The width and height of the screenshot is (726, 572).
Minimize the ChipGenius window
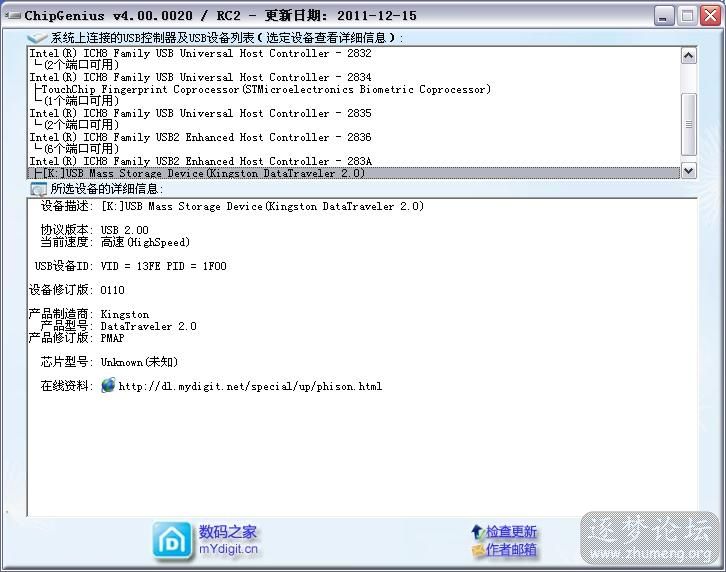coord(664,16)
